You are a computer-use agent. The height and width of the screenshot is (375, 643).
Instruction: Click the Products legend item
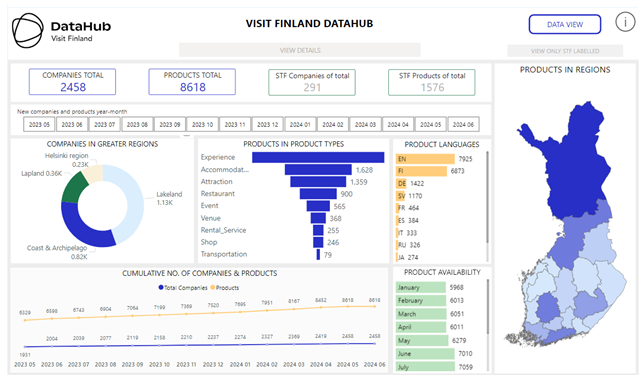(x=224, y=288)
